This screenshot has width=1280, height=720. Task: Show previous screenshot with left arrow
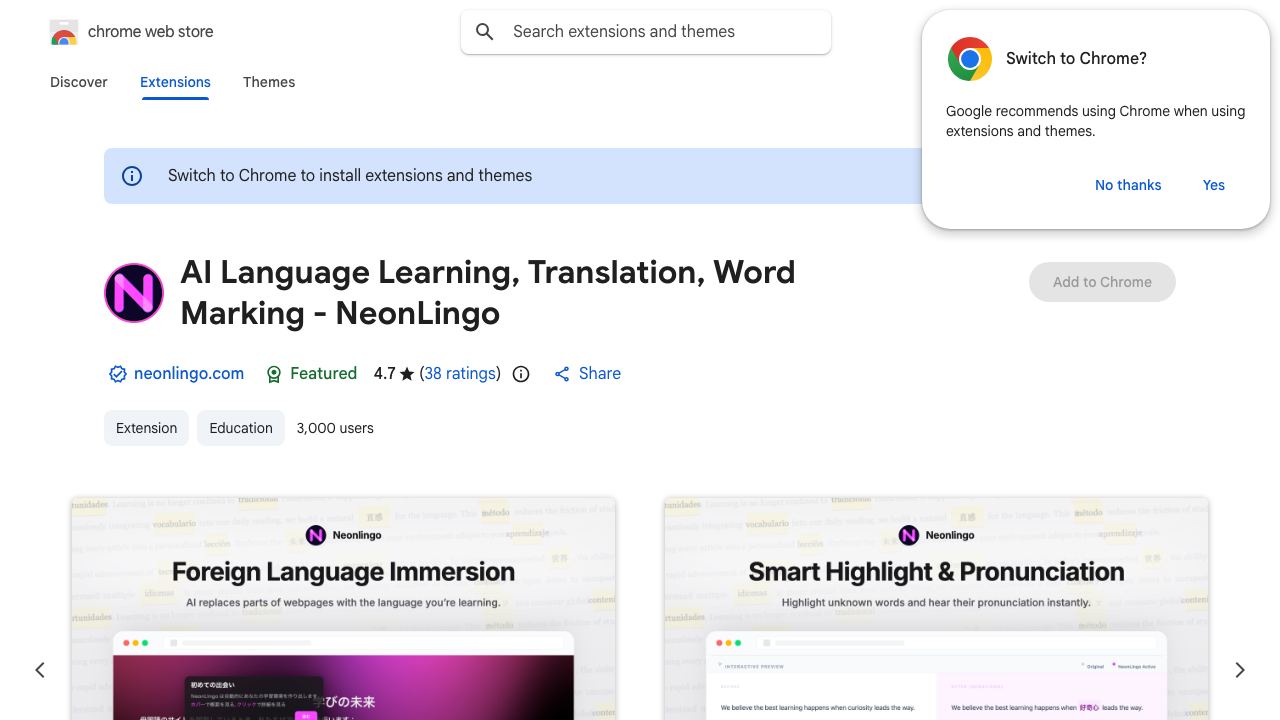tap(40, 670)
